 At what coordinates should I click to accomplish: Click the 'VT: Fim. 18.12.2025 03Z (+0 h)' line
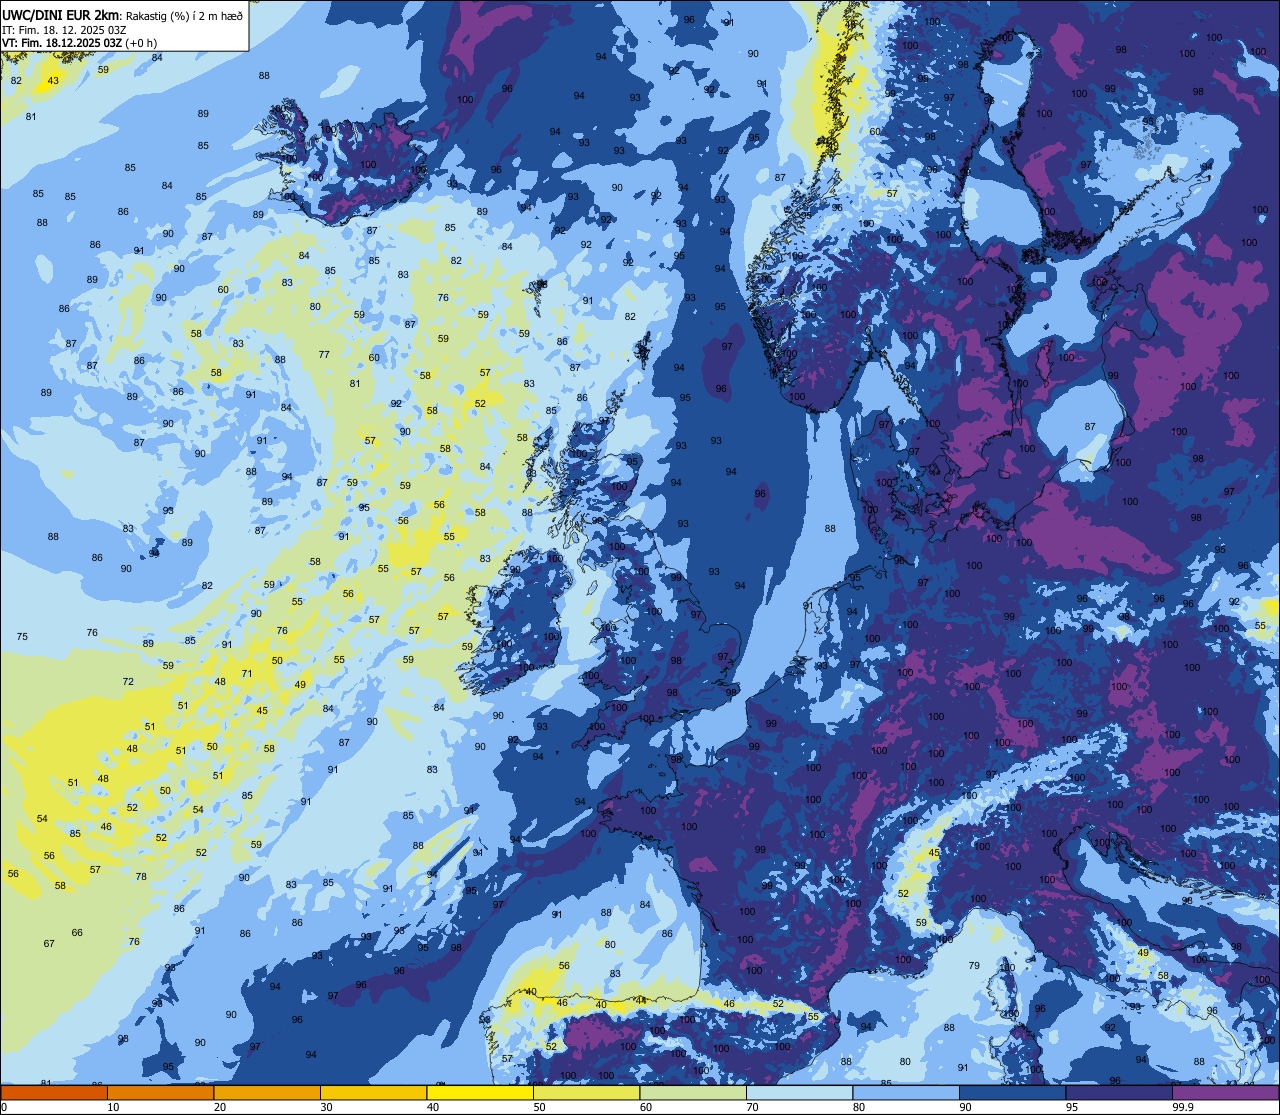(x=80, y=42)
